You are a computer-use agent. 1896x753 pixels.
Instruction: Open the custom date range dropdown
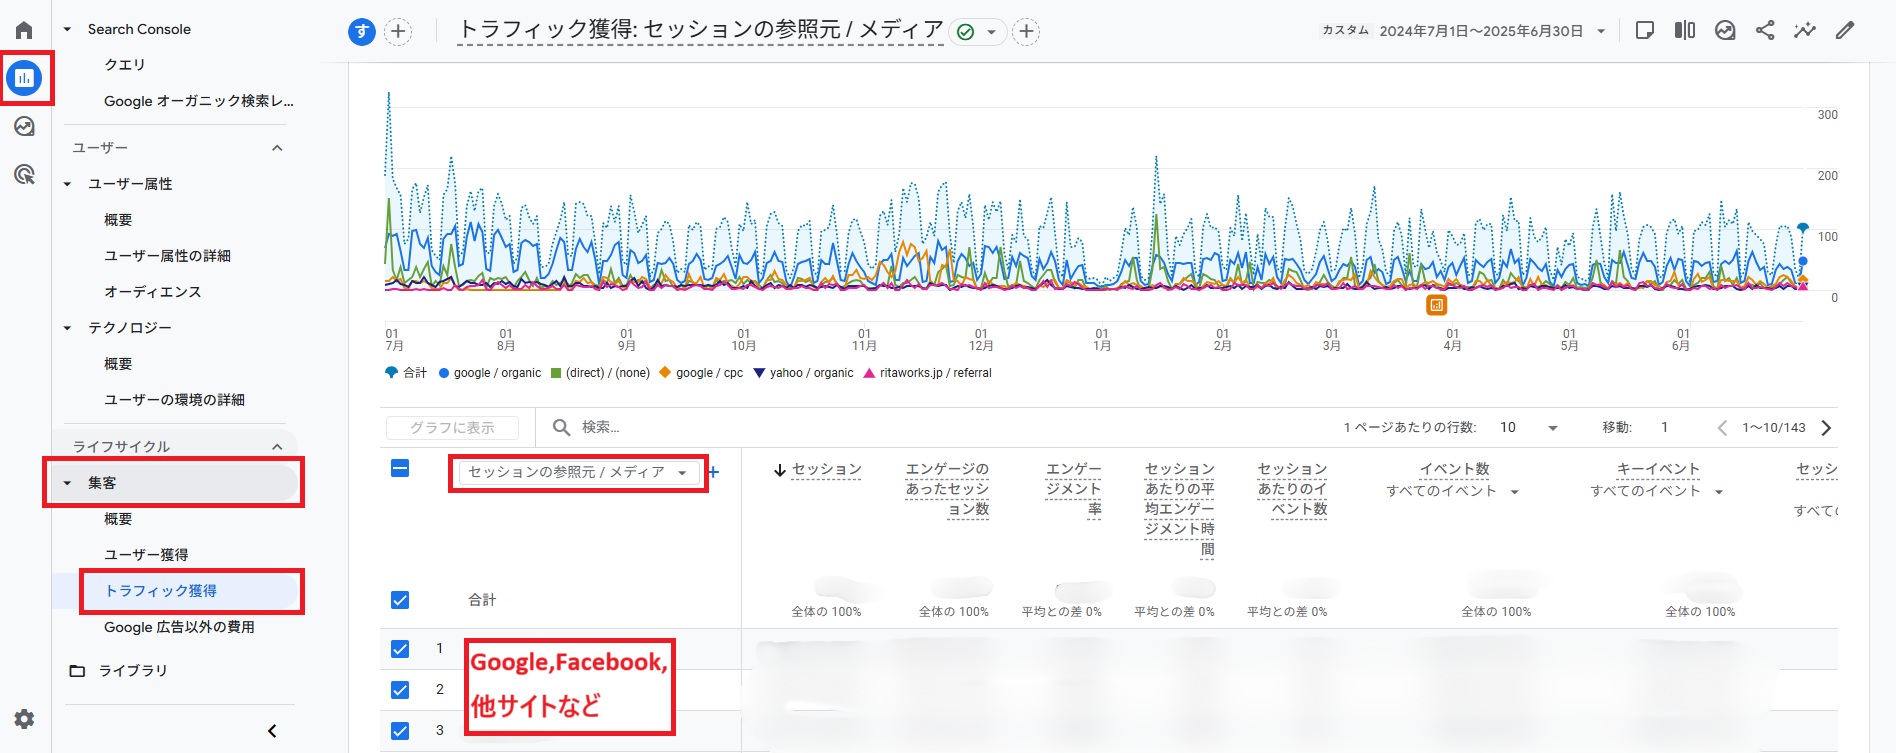1464,31
